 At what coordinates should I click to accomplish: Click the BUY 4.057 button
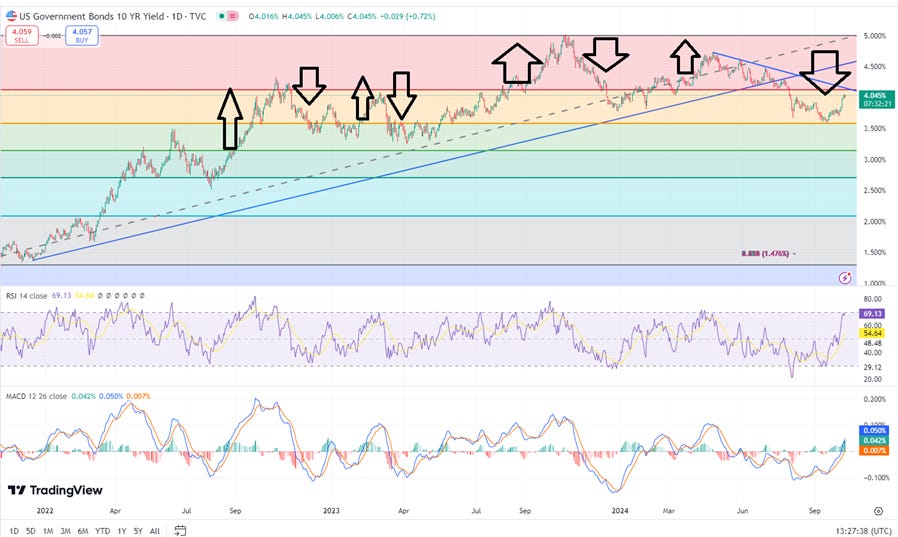[82, 35]
